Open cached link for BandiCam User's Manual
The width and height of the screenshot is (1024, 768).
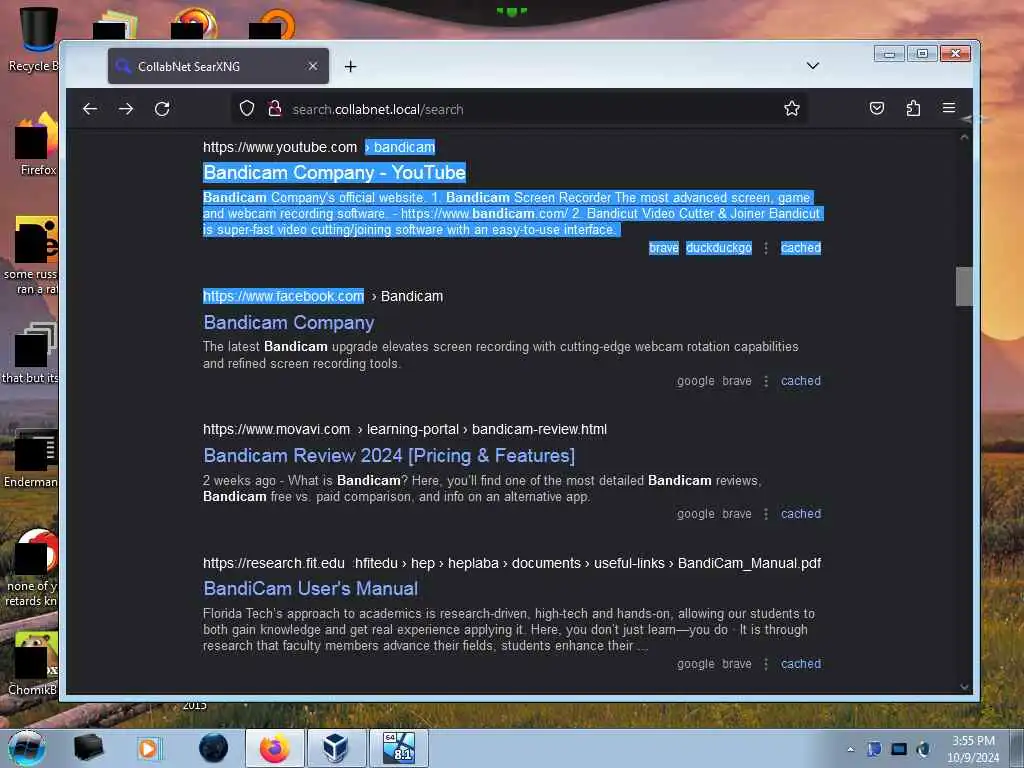tap(801, 664)
